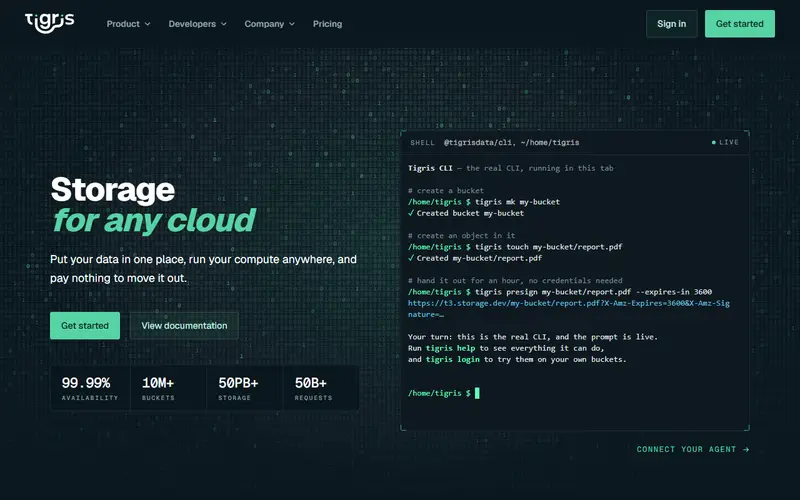Open the Company dropdown
The height and width of the screenshot is (500, 800).
pyautogui.click(x=269, y=24)
